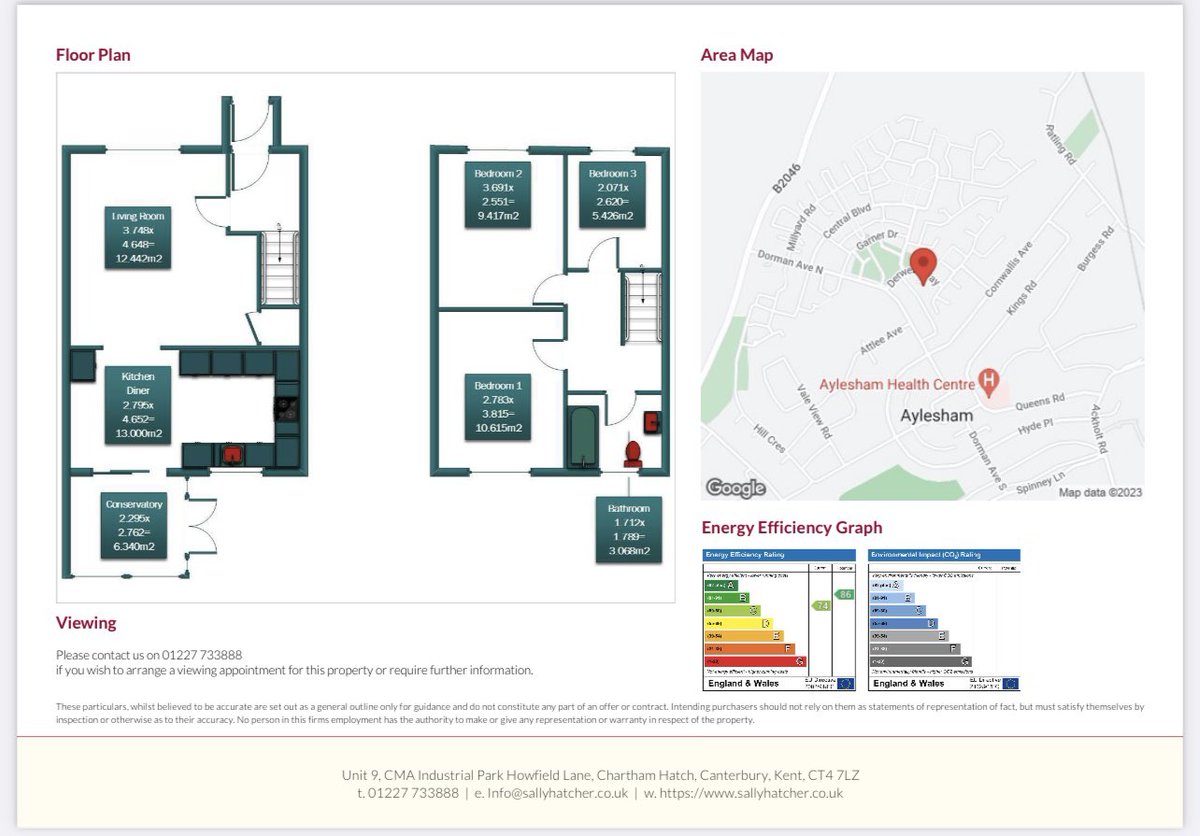Click the EU flag under Energy Efficiency Rating
This screenshot has width=1200, height=836.
pyautogui.click(x=845, y=683)
